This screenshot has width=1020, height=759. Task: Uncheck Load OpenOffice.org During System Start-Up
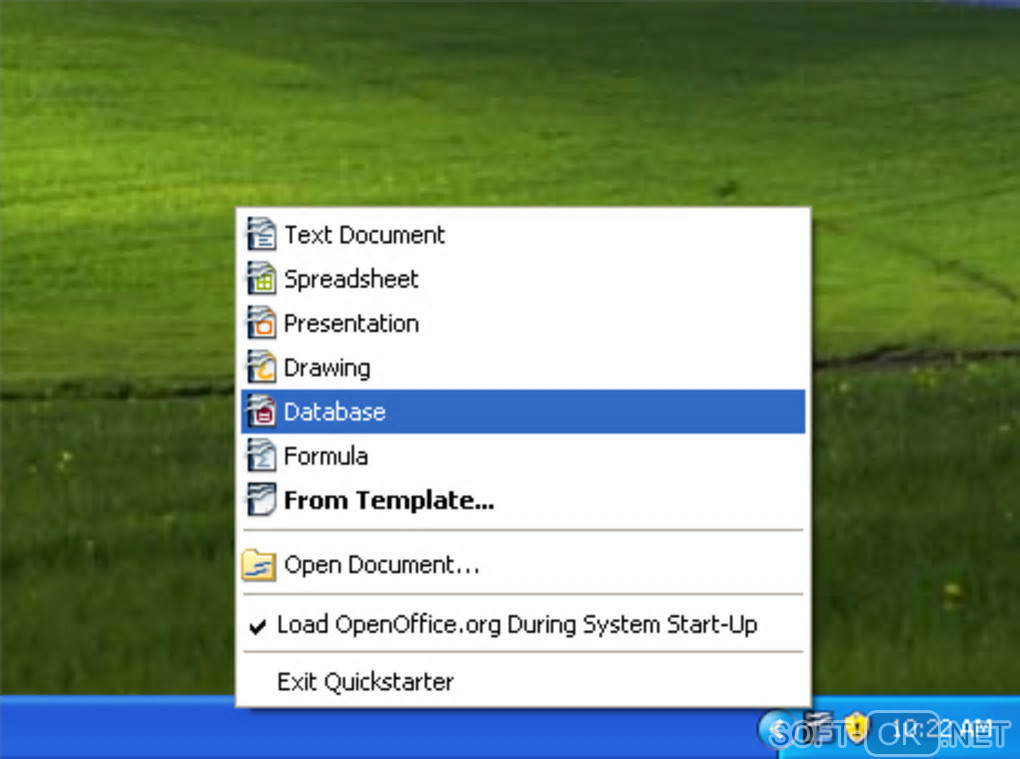pyautogui.click(x=523, y=624)
